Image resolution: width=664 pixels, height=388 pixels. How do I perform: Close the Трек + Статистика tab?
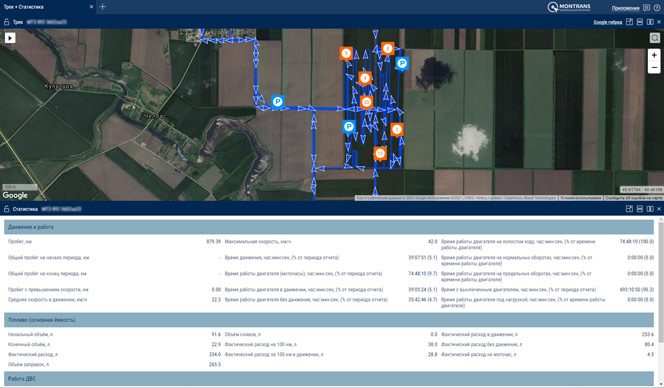click(91, 7)
